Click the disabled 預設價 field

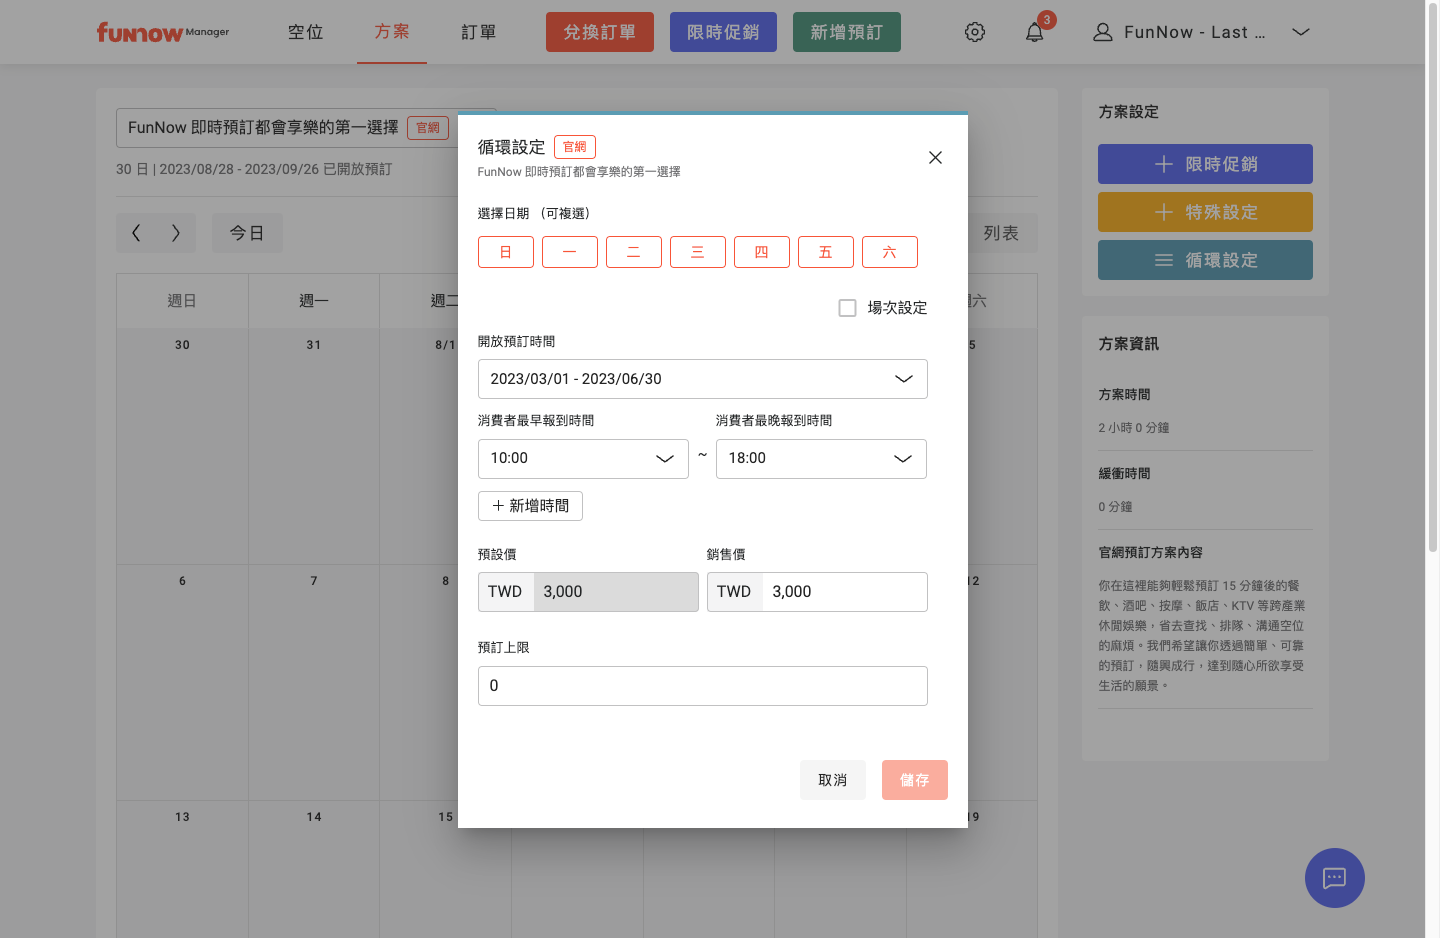[615, 592]
